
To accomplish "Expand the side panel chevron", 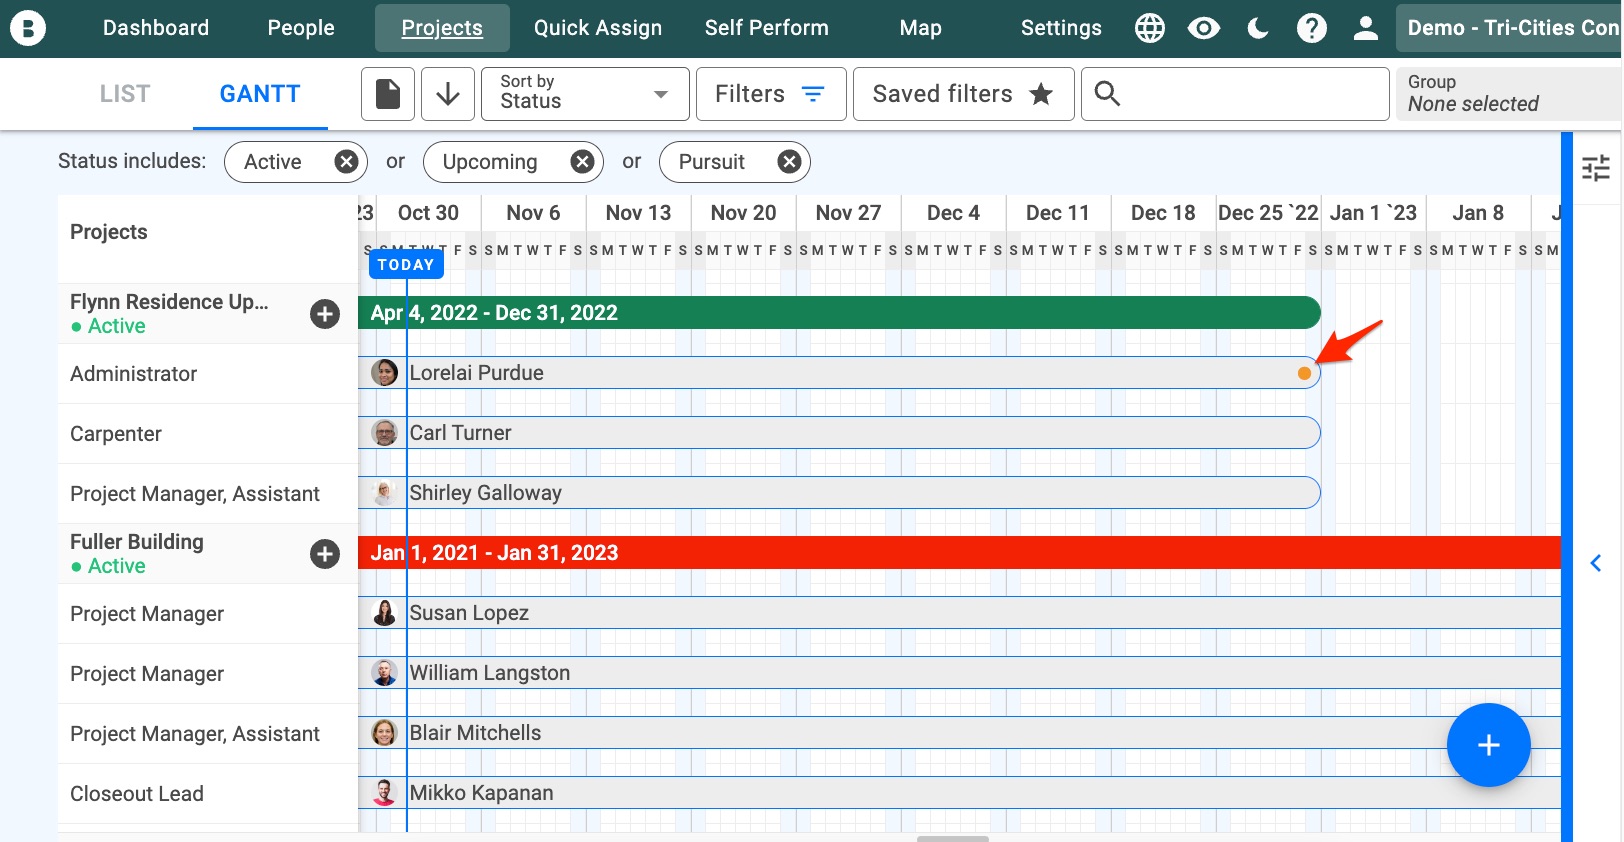I will 1596,563.
